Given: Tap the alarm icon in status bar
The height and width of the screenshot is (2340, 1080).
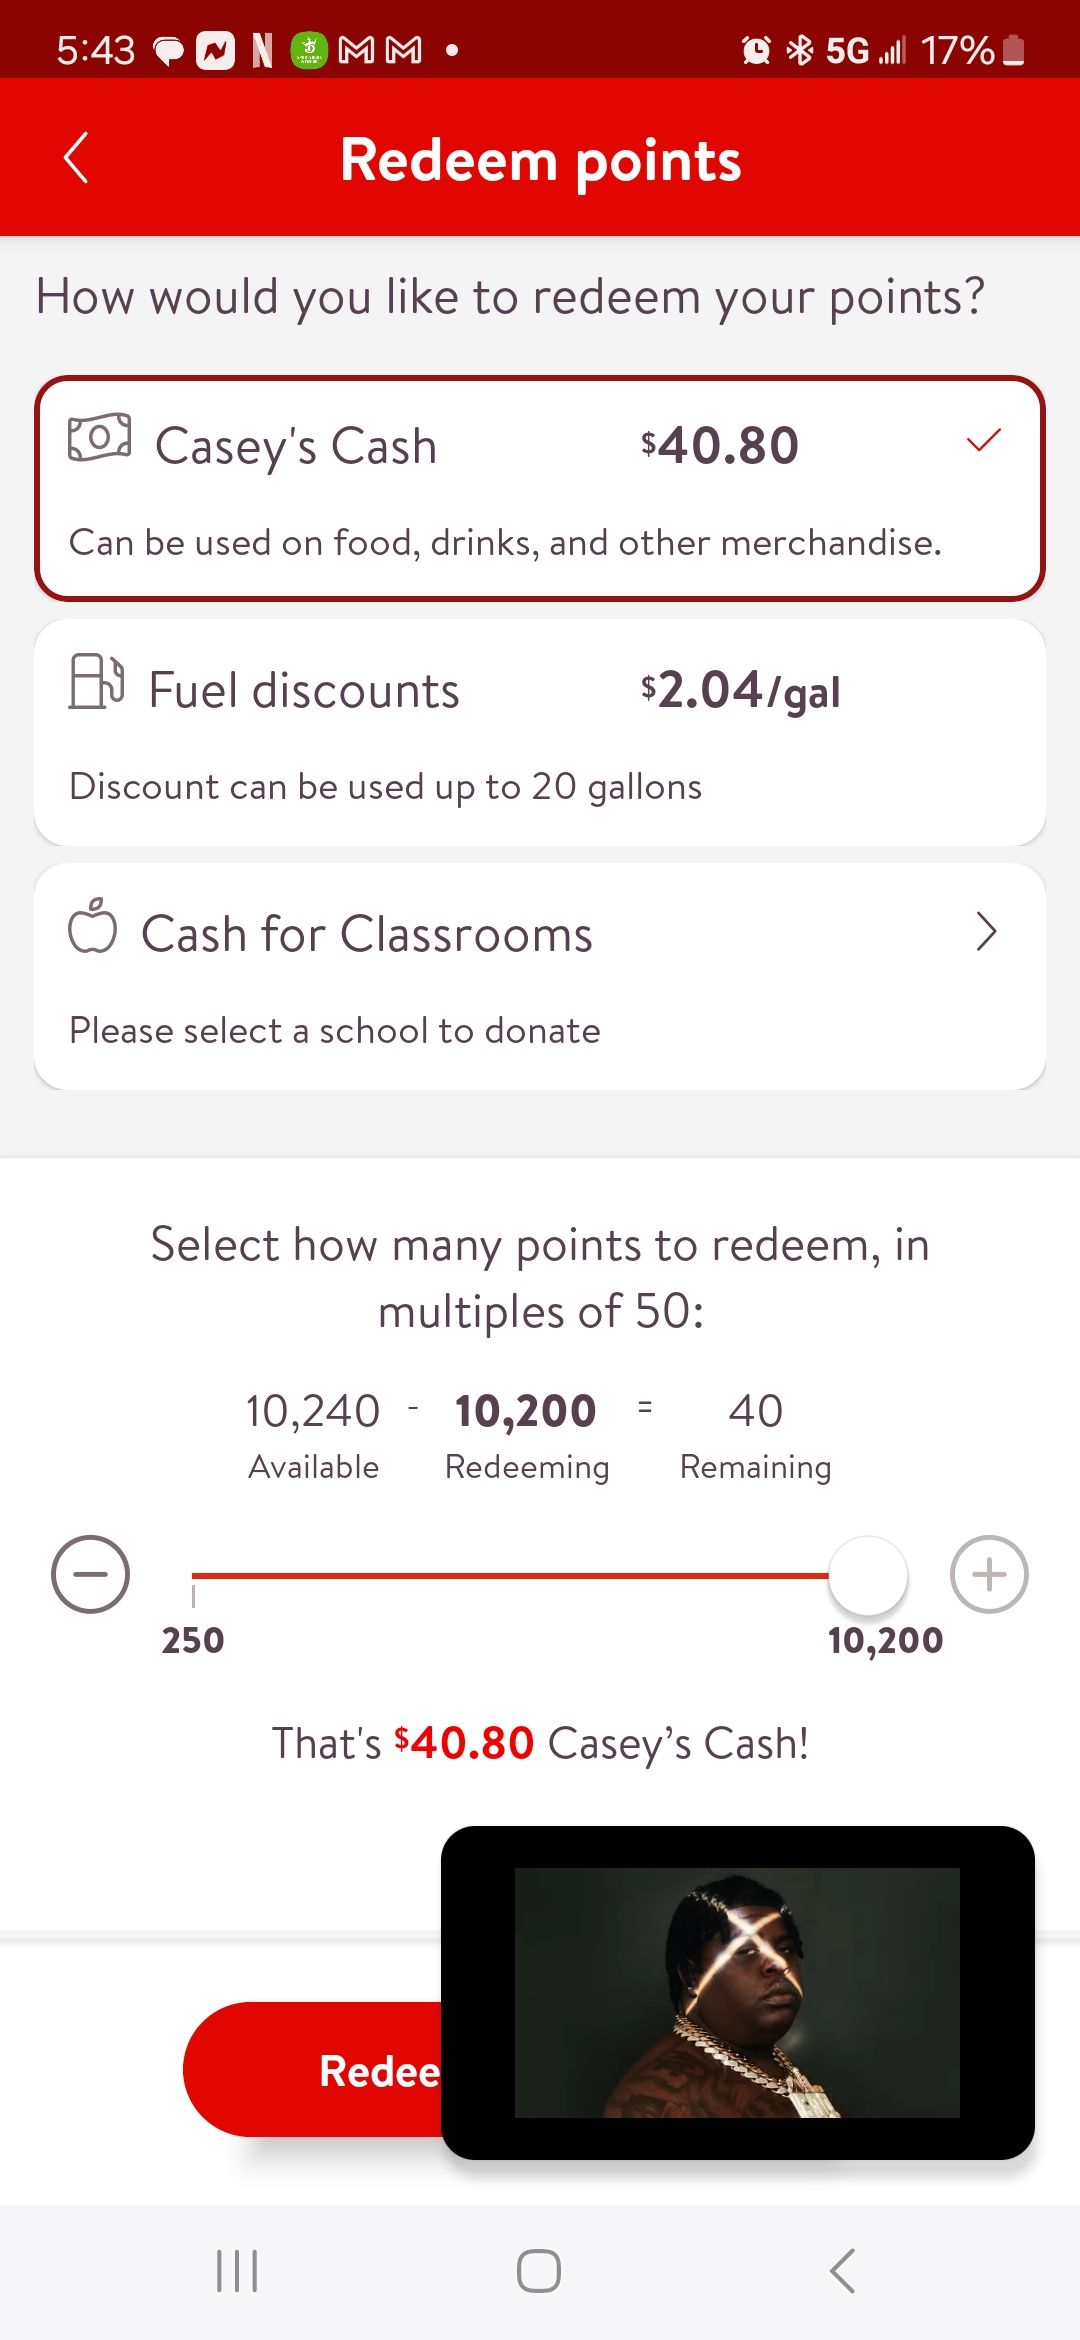Looking at the screenshot, I should tap(756, 50).
